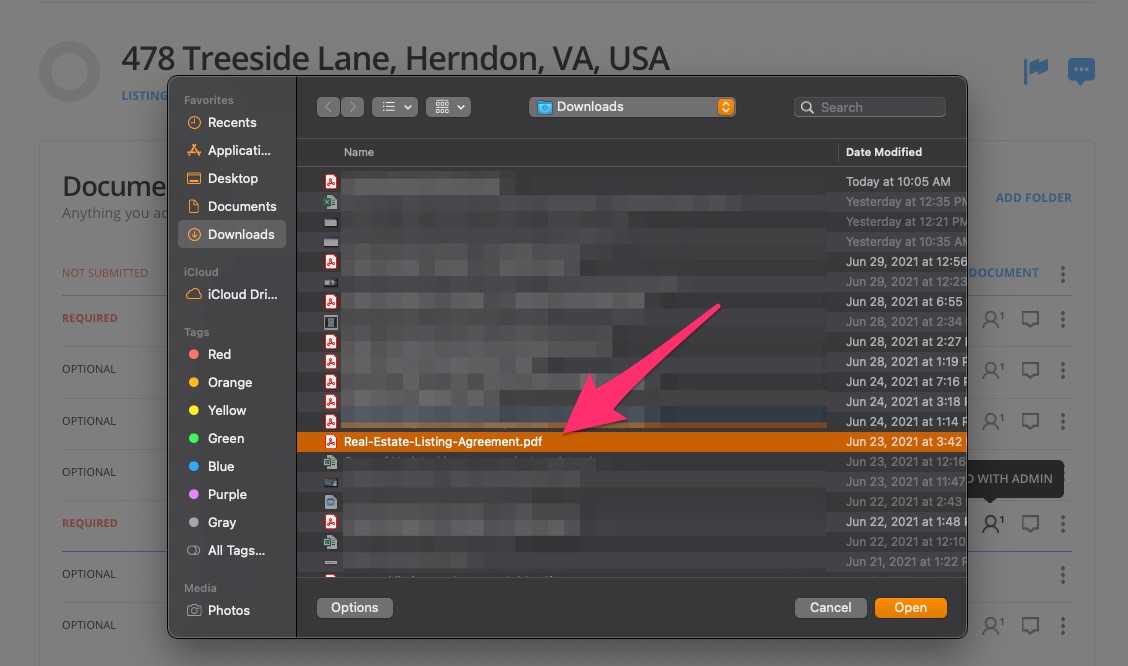Image resolution: width=1128 pixels, height=666 pixels.
Task: Open the three-dot menu next to DOCUMENT
Action: click(1062, 273)
